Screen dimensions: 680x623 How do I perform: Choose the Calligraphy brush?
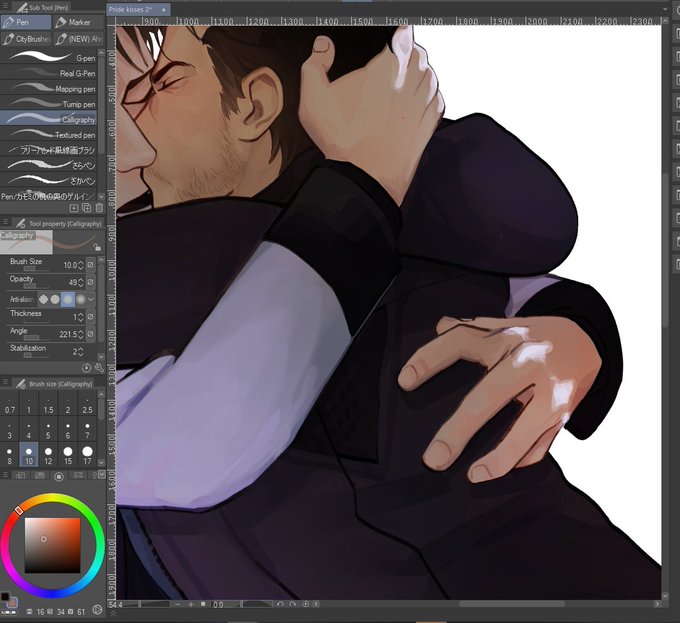49,119
